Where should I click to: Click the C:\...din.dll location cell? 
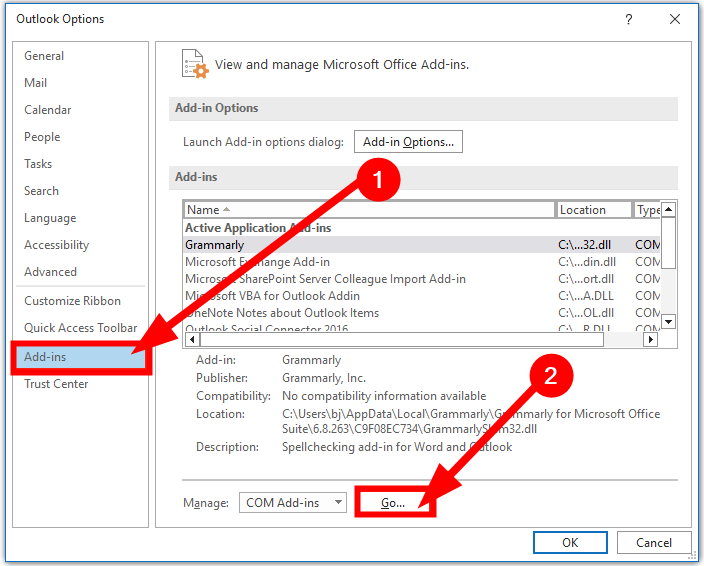pyautogui.click(x=587, y=262)
